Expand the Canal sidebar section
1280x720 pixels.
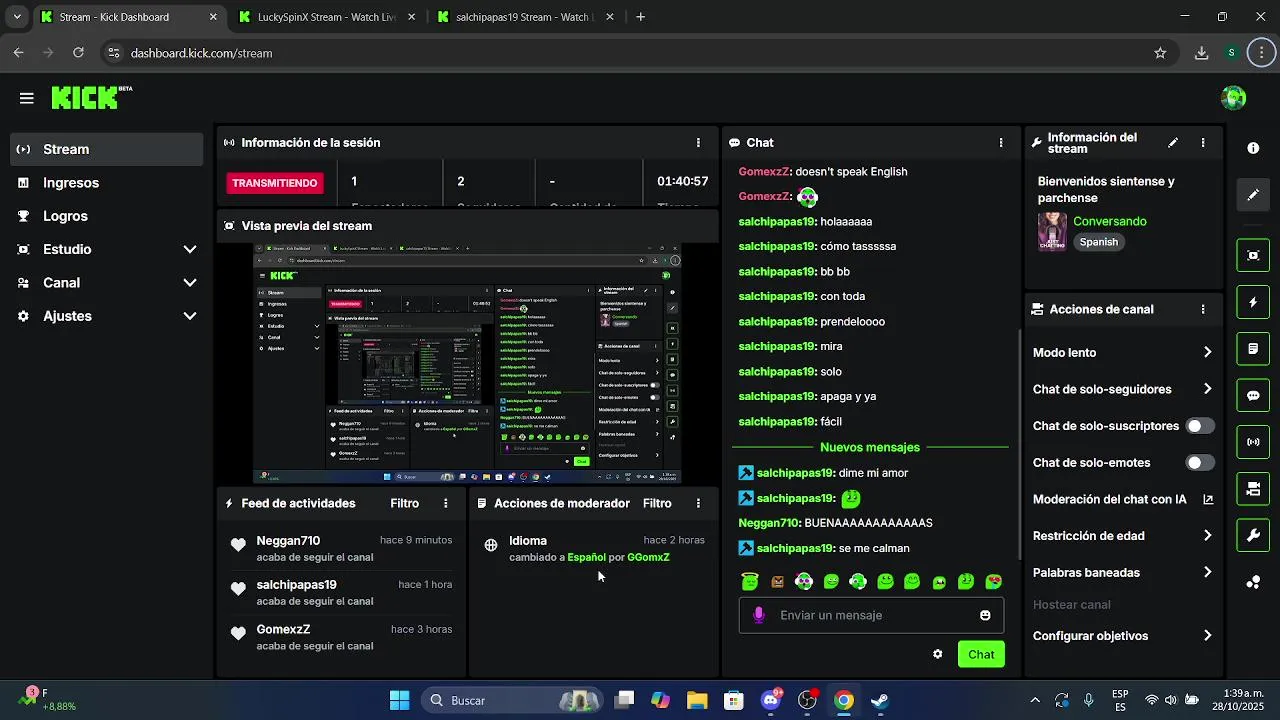click(190, 283)
